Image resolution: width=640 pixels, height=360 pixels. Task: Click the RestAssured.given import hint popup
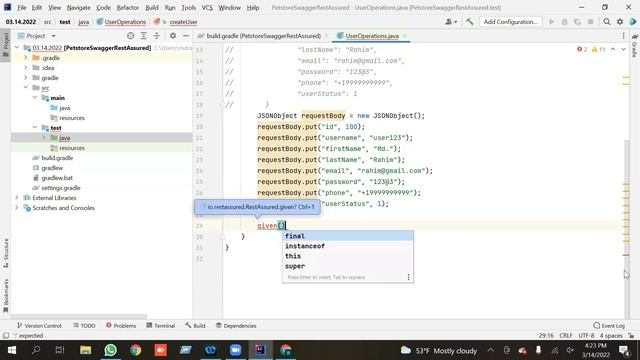point(258,207)
